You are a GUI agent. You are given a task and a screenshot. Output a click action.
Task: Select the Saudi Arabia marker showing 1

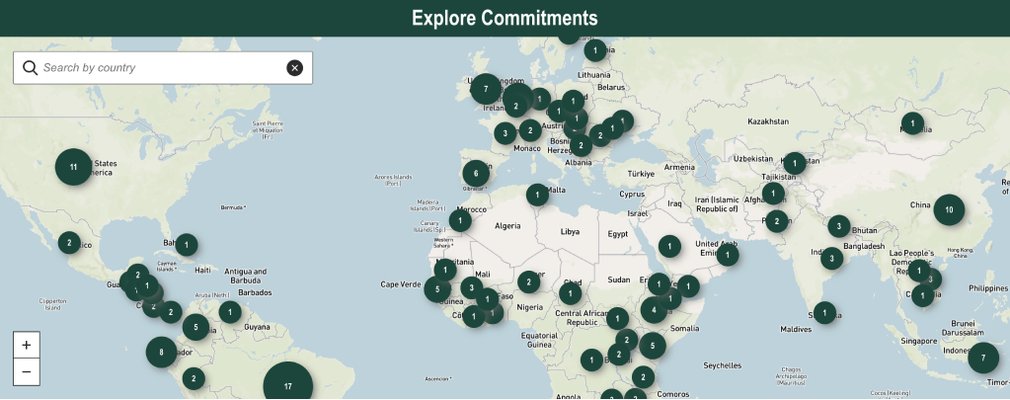669,246
